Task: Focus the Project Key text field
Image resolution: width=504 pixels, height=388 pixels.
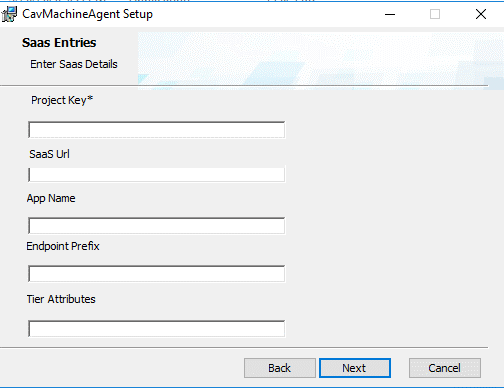Action: pos(157,130)
